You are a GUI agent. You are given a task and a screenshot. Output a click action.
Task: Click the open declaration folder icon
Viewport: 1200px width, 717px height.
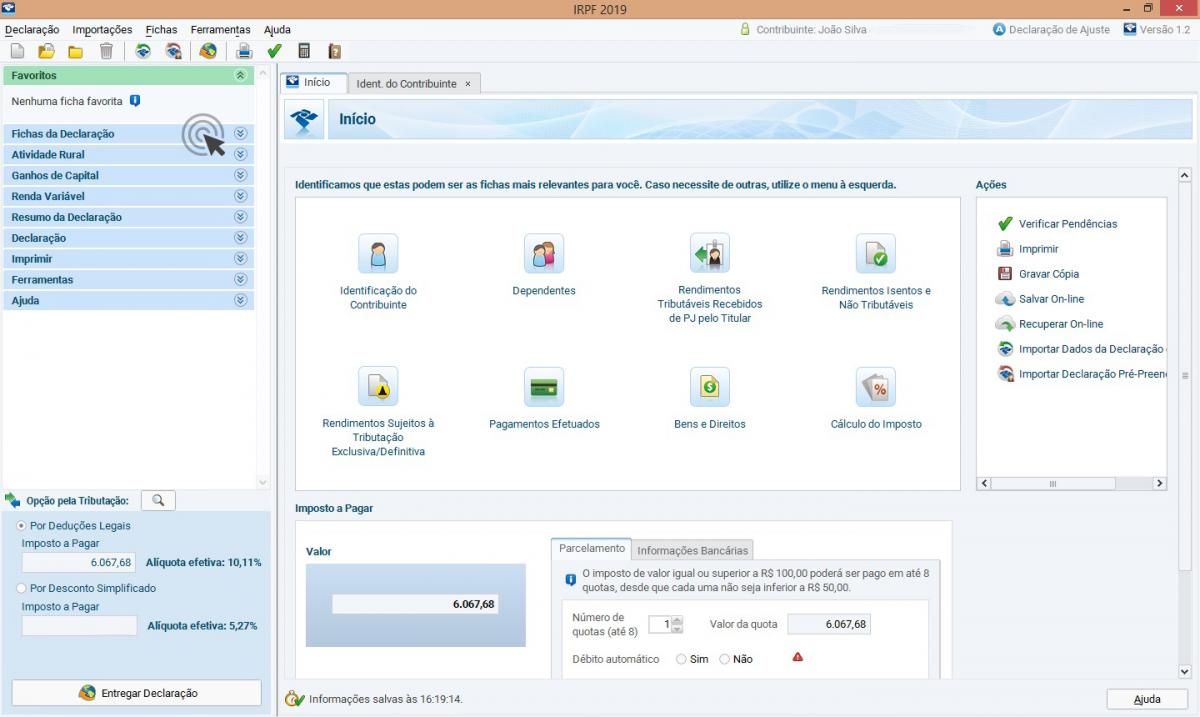click(x=46, y=51)
